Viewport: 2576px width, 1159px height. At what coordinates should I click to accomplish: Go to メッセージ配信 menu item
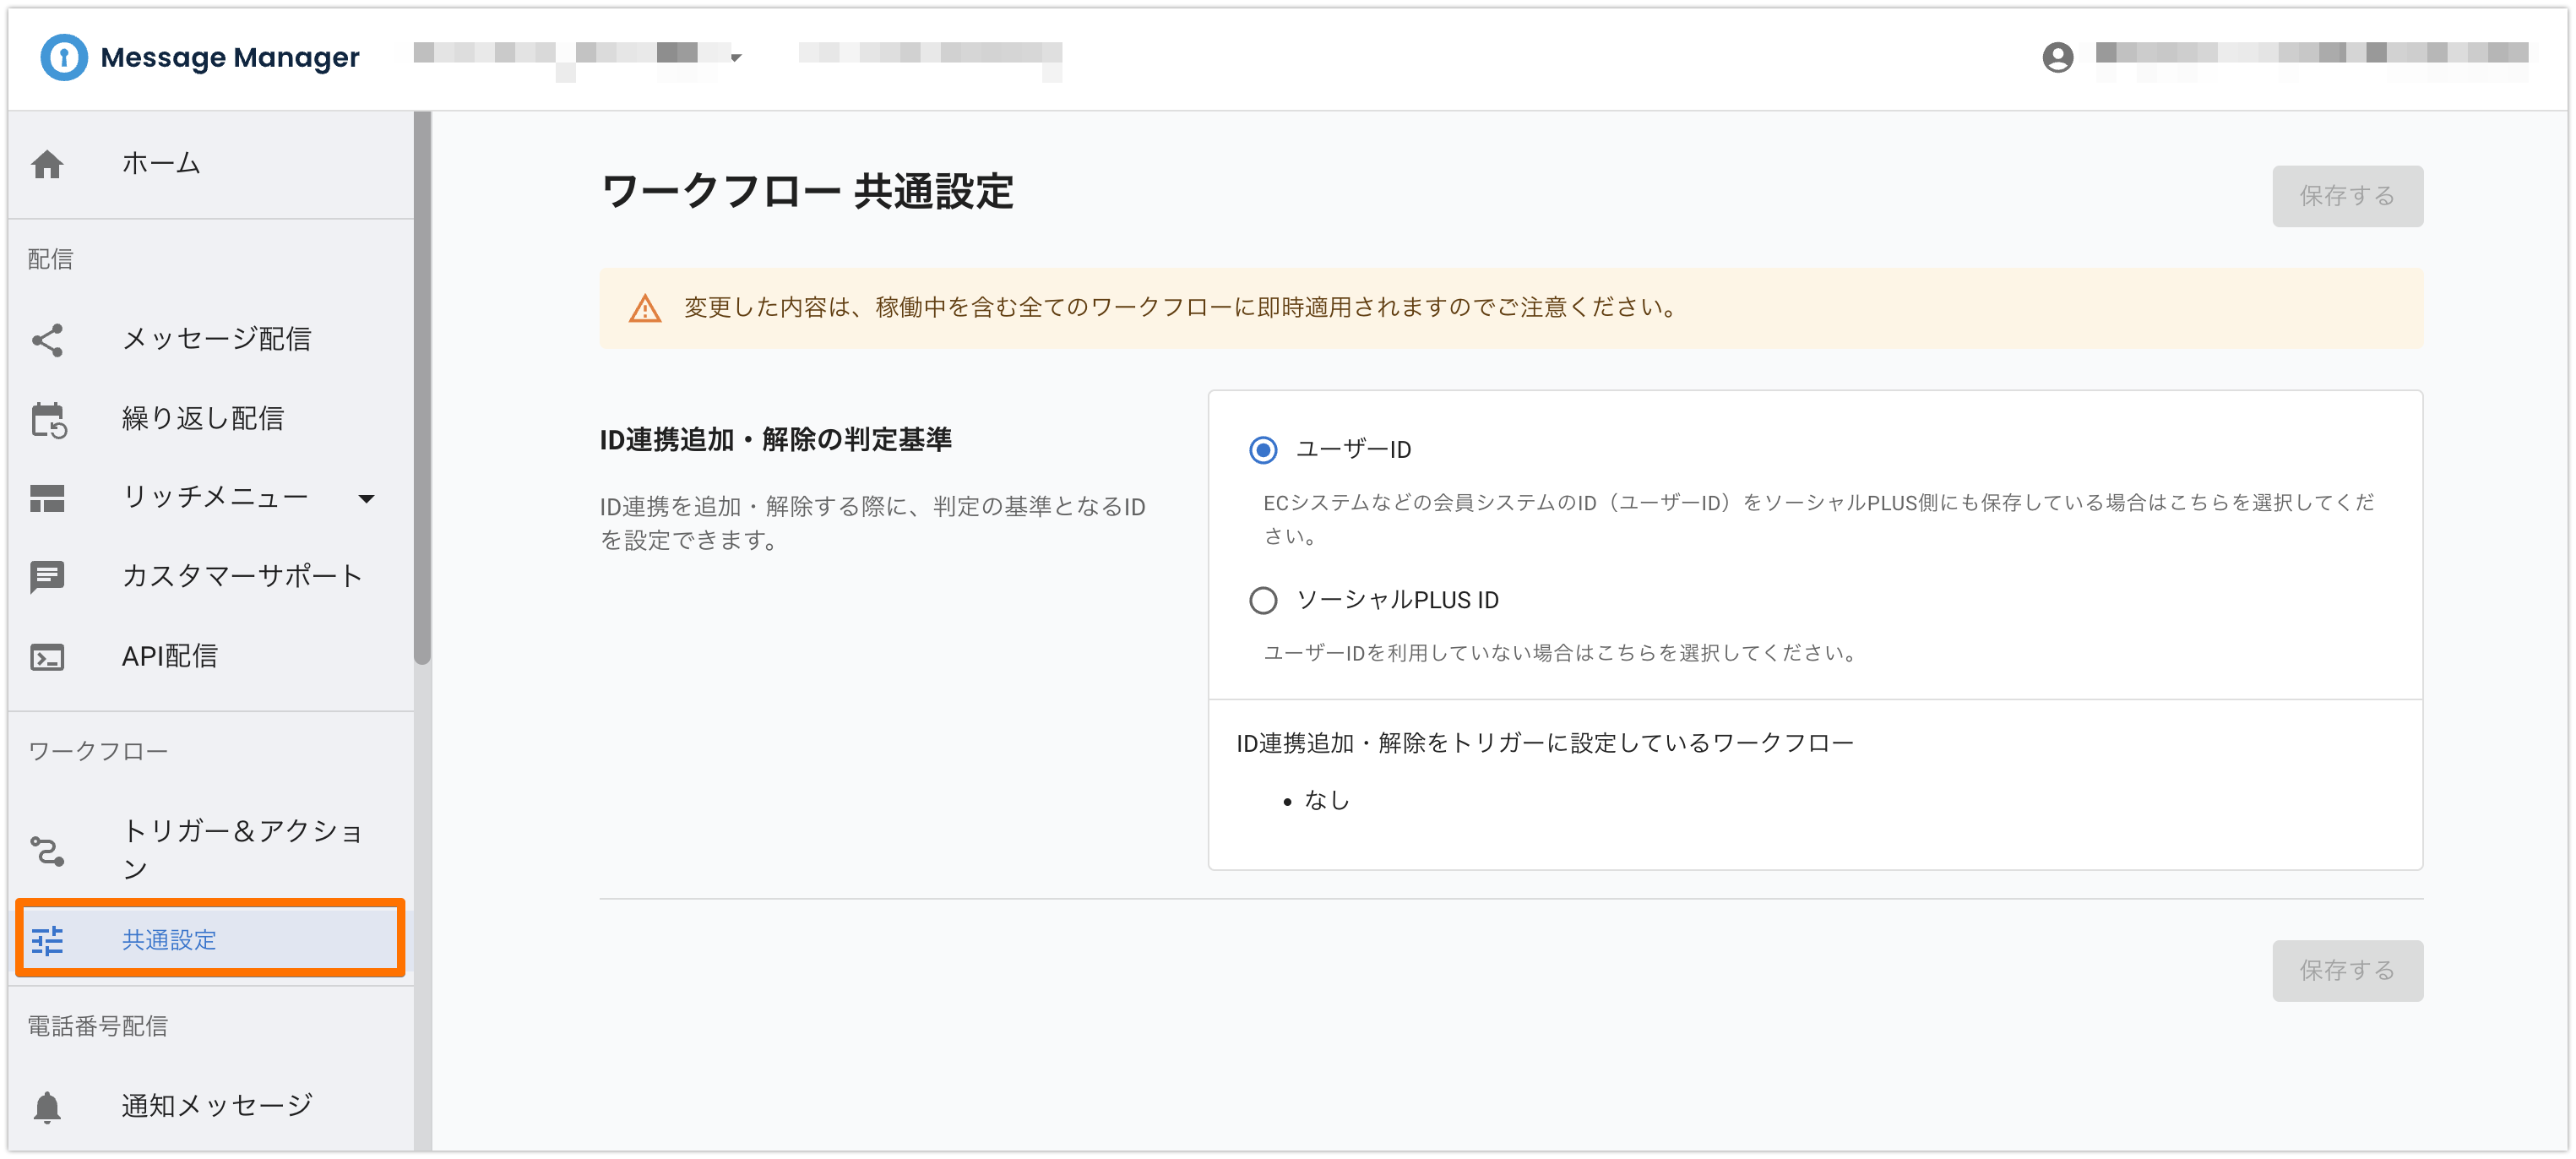[x=216, y=340]
